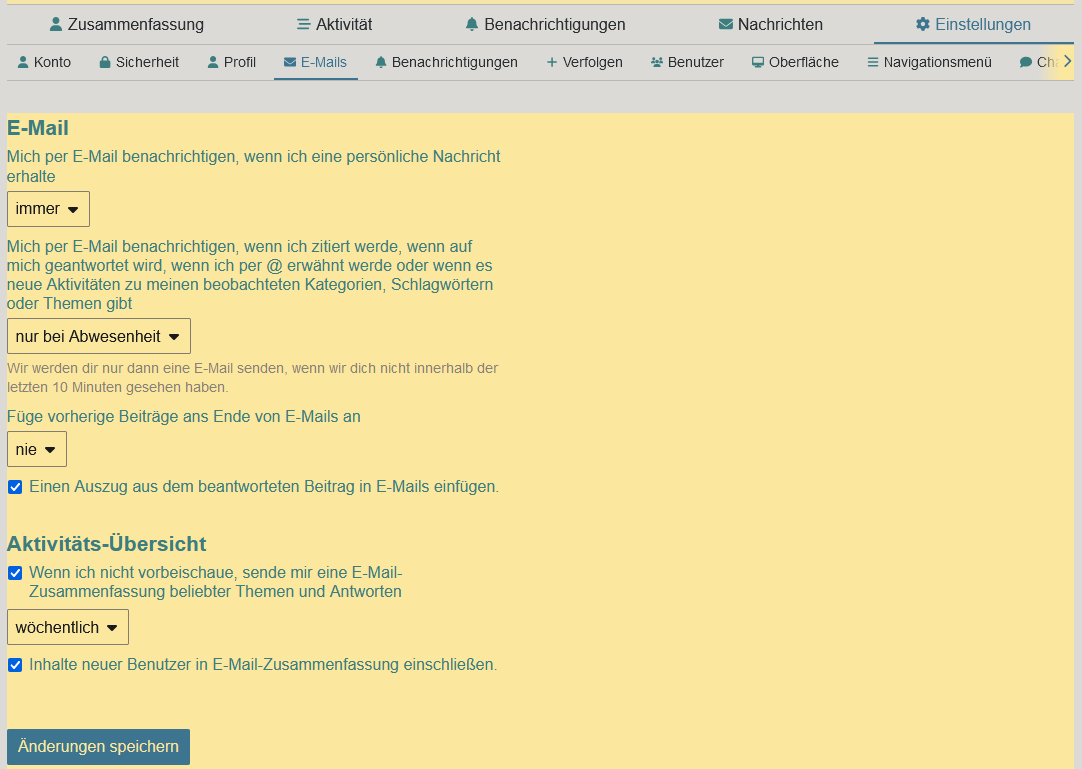Open the Oberfläche subtab
The height and width of the screenshot is (769, 1082).
click(x=796, y=62)
